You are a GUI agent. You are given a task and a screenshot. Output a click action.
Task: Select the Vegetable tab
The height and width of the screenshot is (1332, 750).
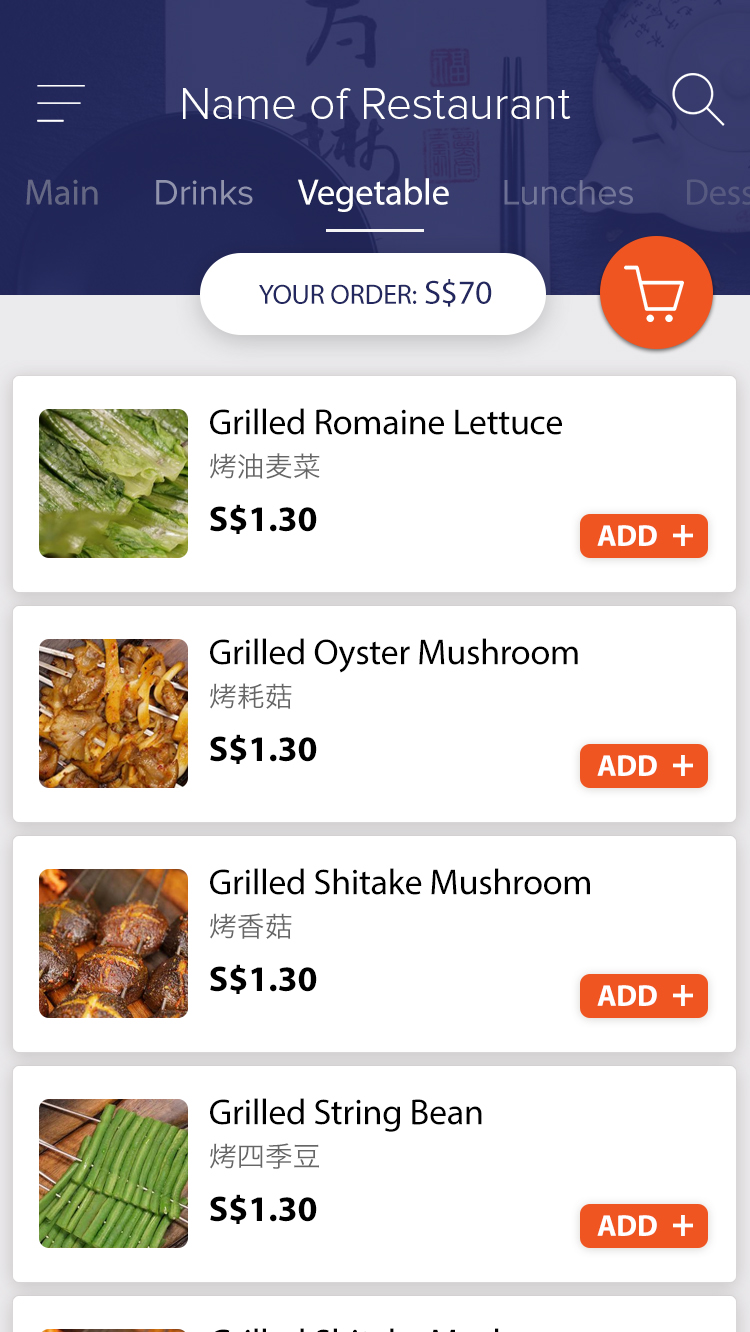coord(374,193)
